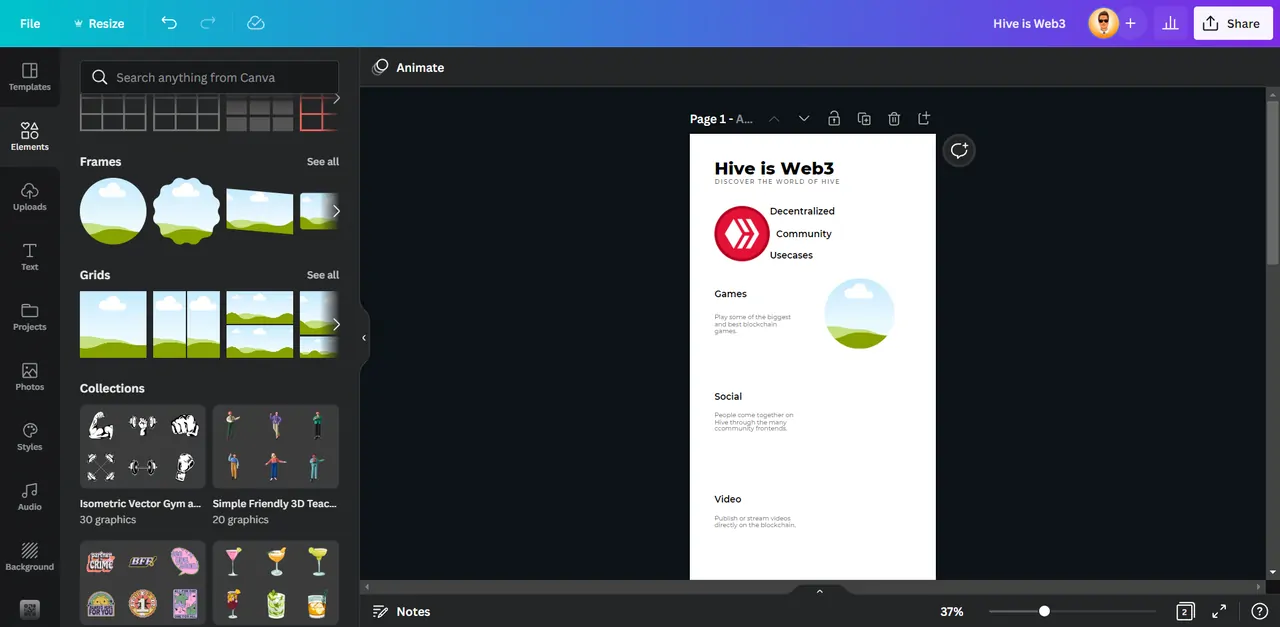Add collaborator with plus icon
This screenshot has height=627, width=1280.
[x=1131, y=23]
